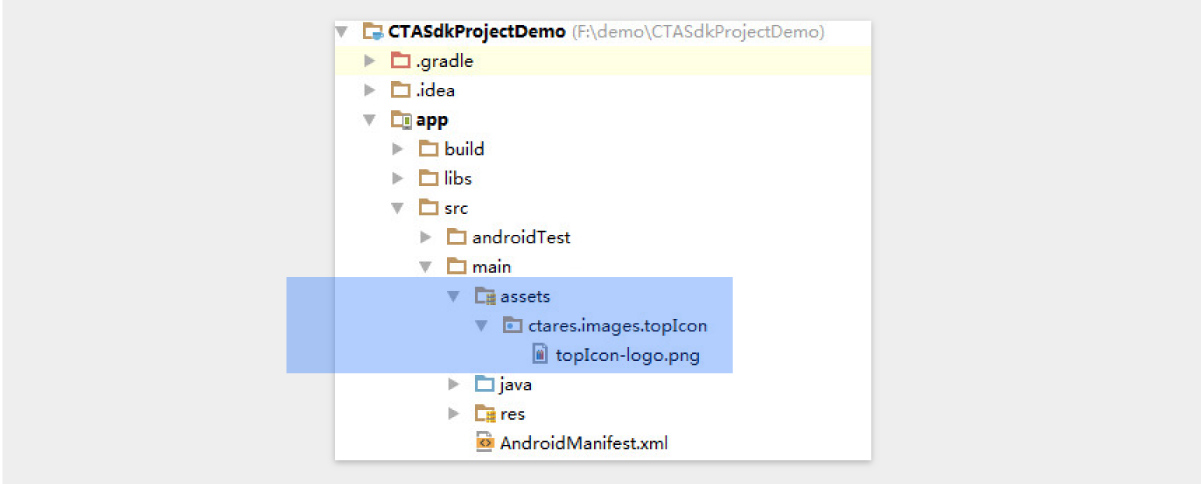Image resolution: width=1201 pixels, height=484 pixels.
Task: Click the red .gradle folder icon
Action: point(400,61)
